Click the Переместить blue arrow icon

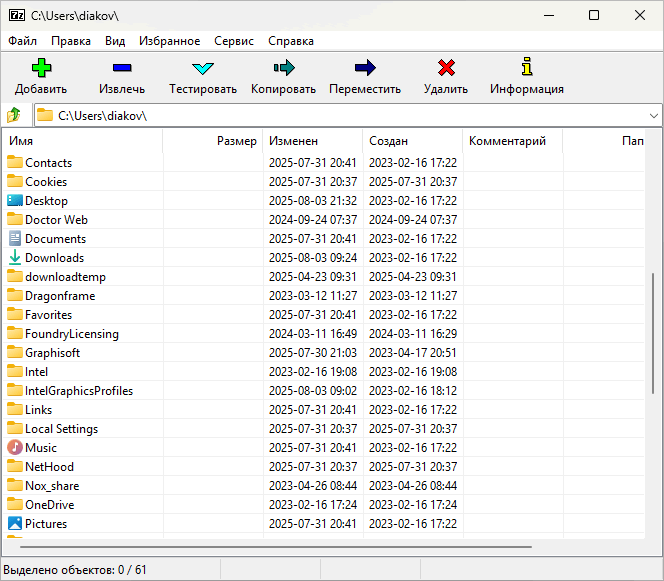(365, 68)
